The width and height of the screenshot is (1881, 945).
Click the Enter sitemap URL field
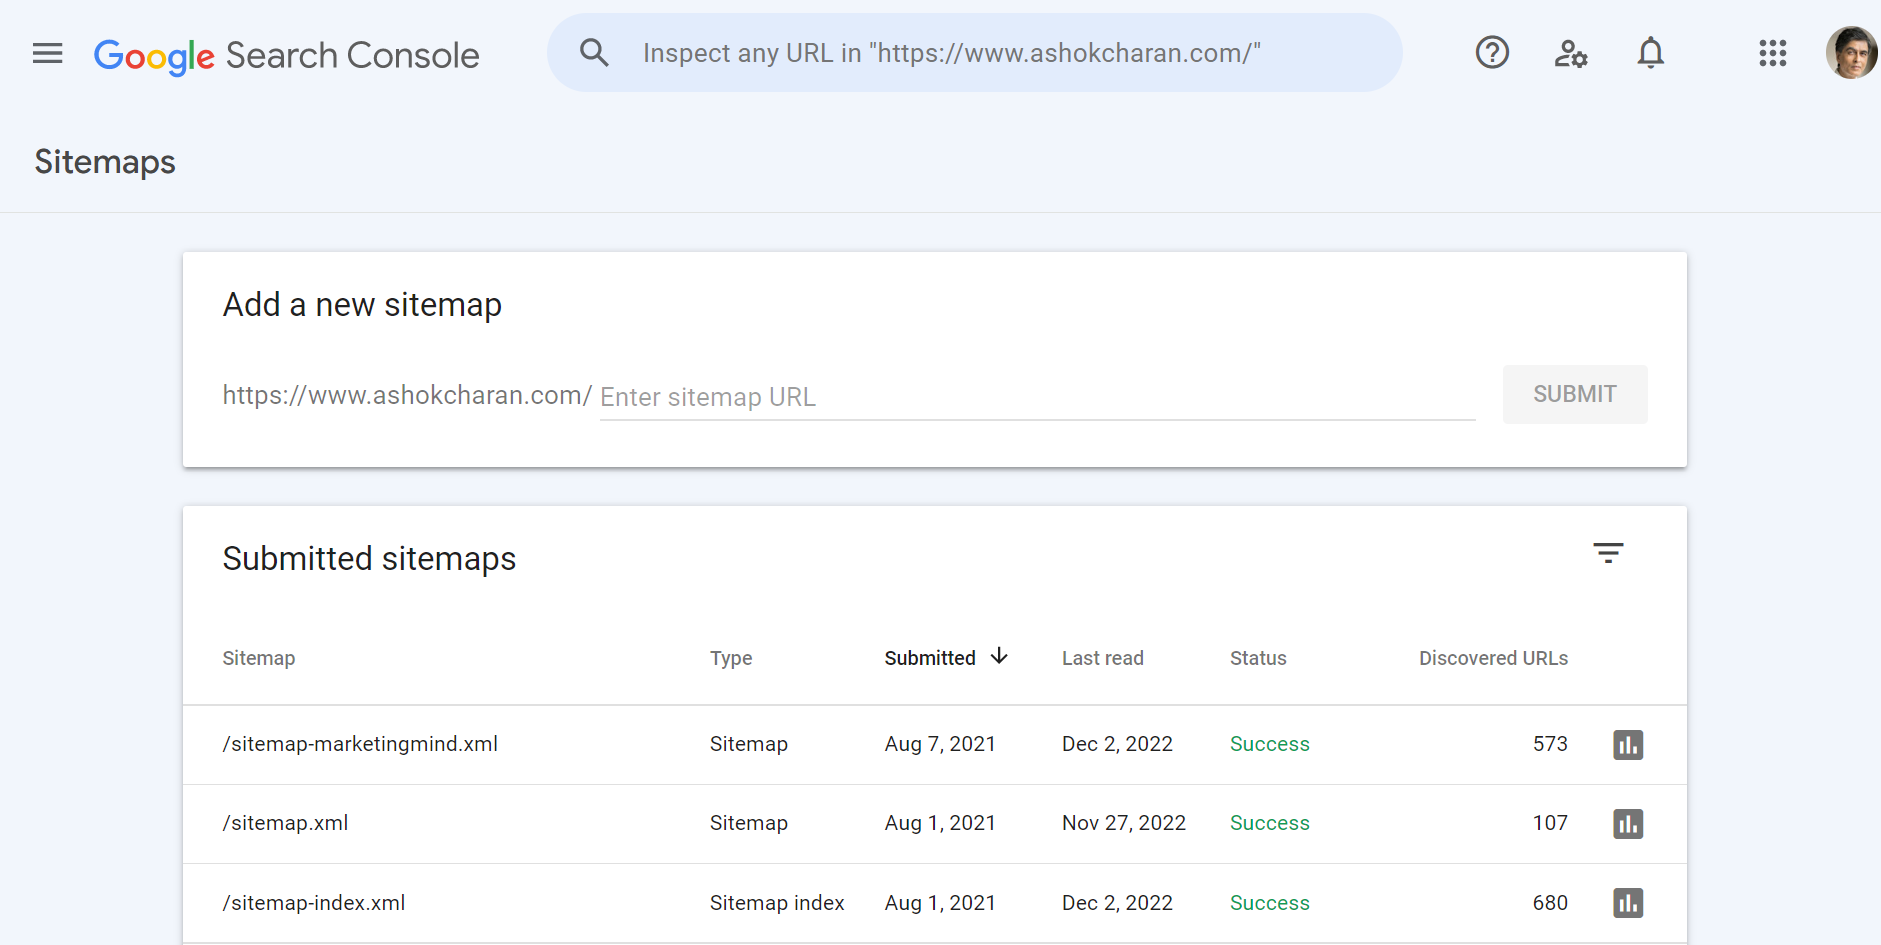[x=1037, y=397]
